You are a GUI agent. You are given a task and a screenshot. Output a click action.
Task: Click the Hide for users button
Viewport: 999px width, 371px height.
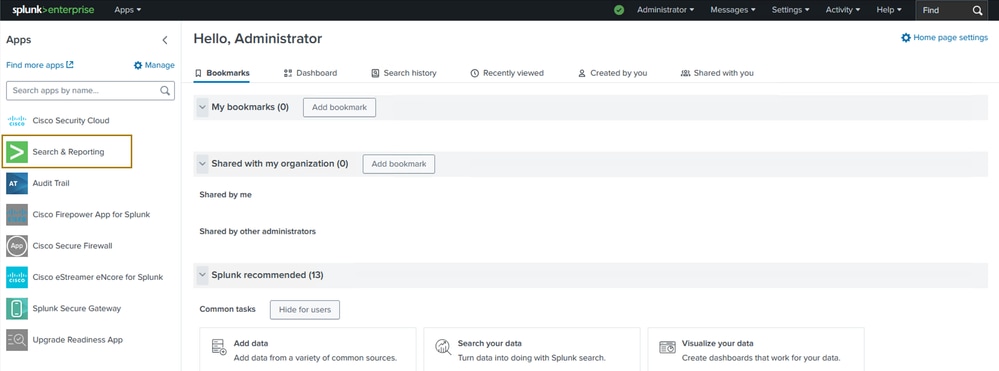pos(305,310)
